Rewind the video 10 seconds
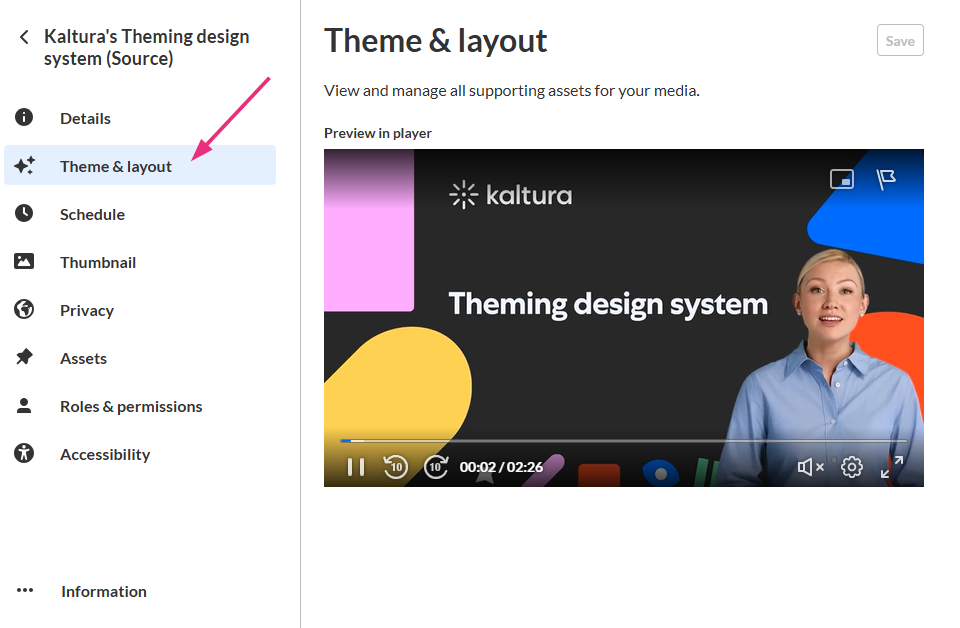The width and height of the screenshot is (960, 628). [x=396, y=467]
